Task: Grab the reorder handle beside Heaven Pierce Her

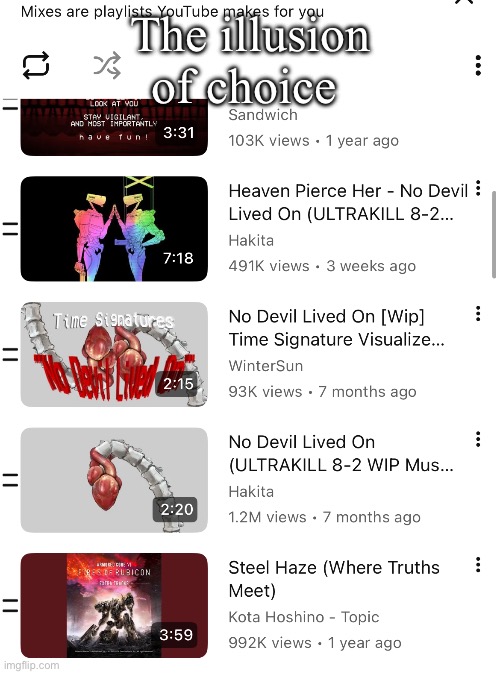Action: click(10, 229)
